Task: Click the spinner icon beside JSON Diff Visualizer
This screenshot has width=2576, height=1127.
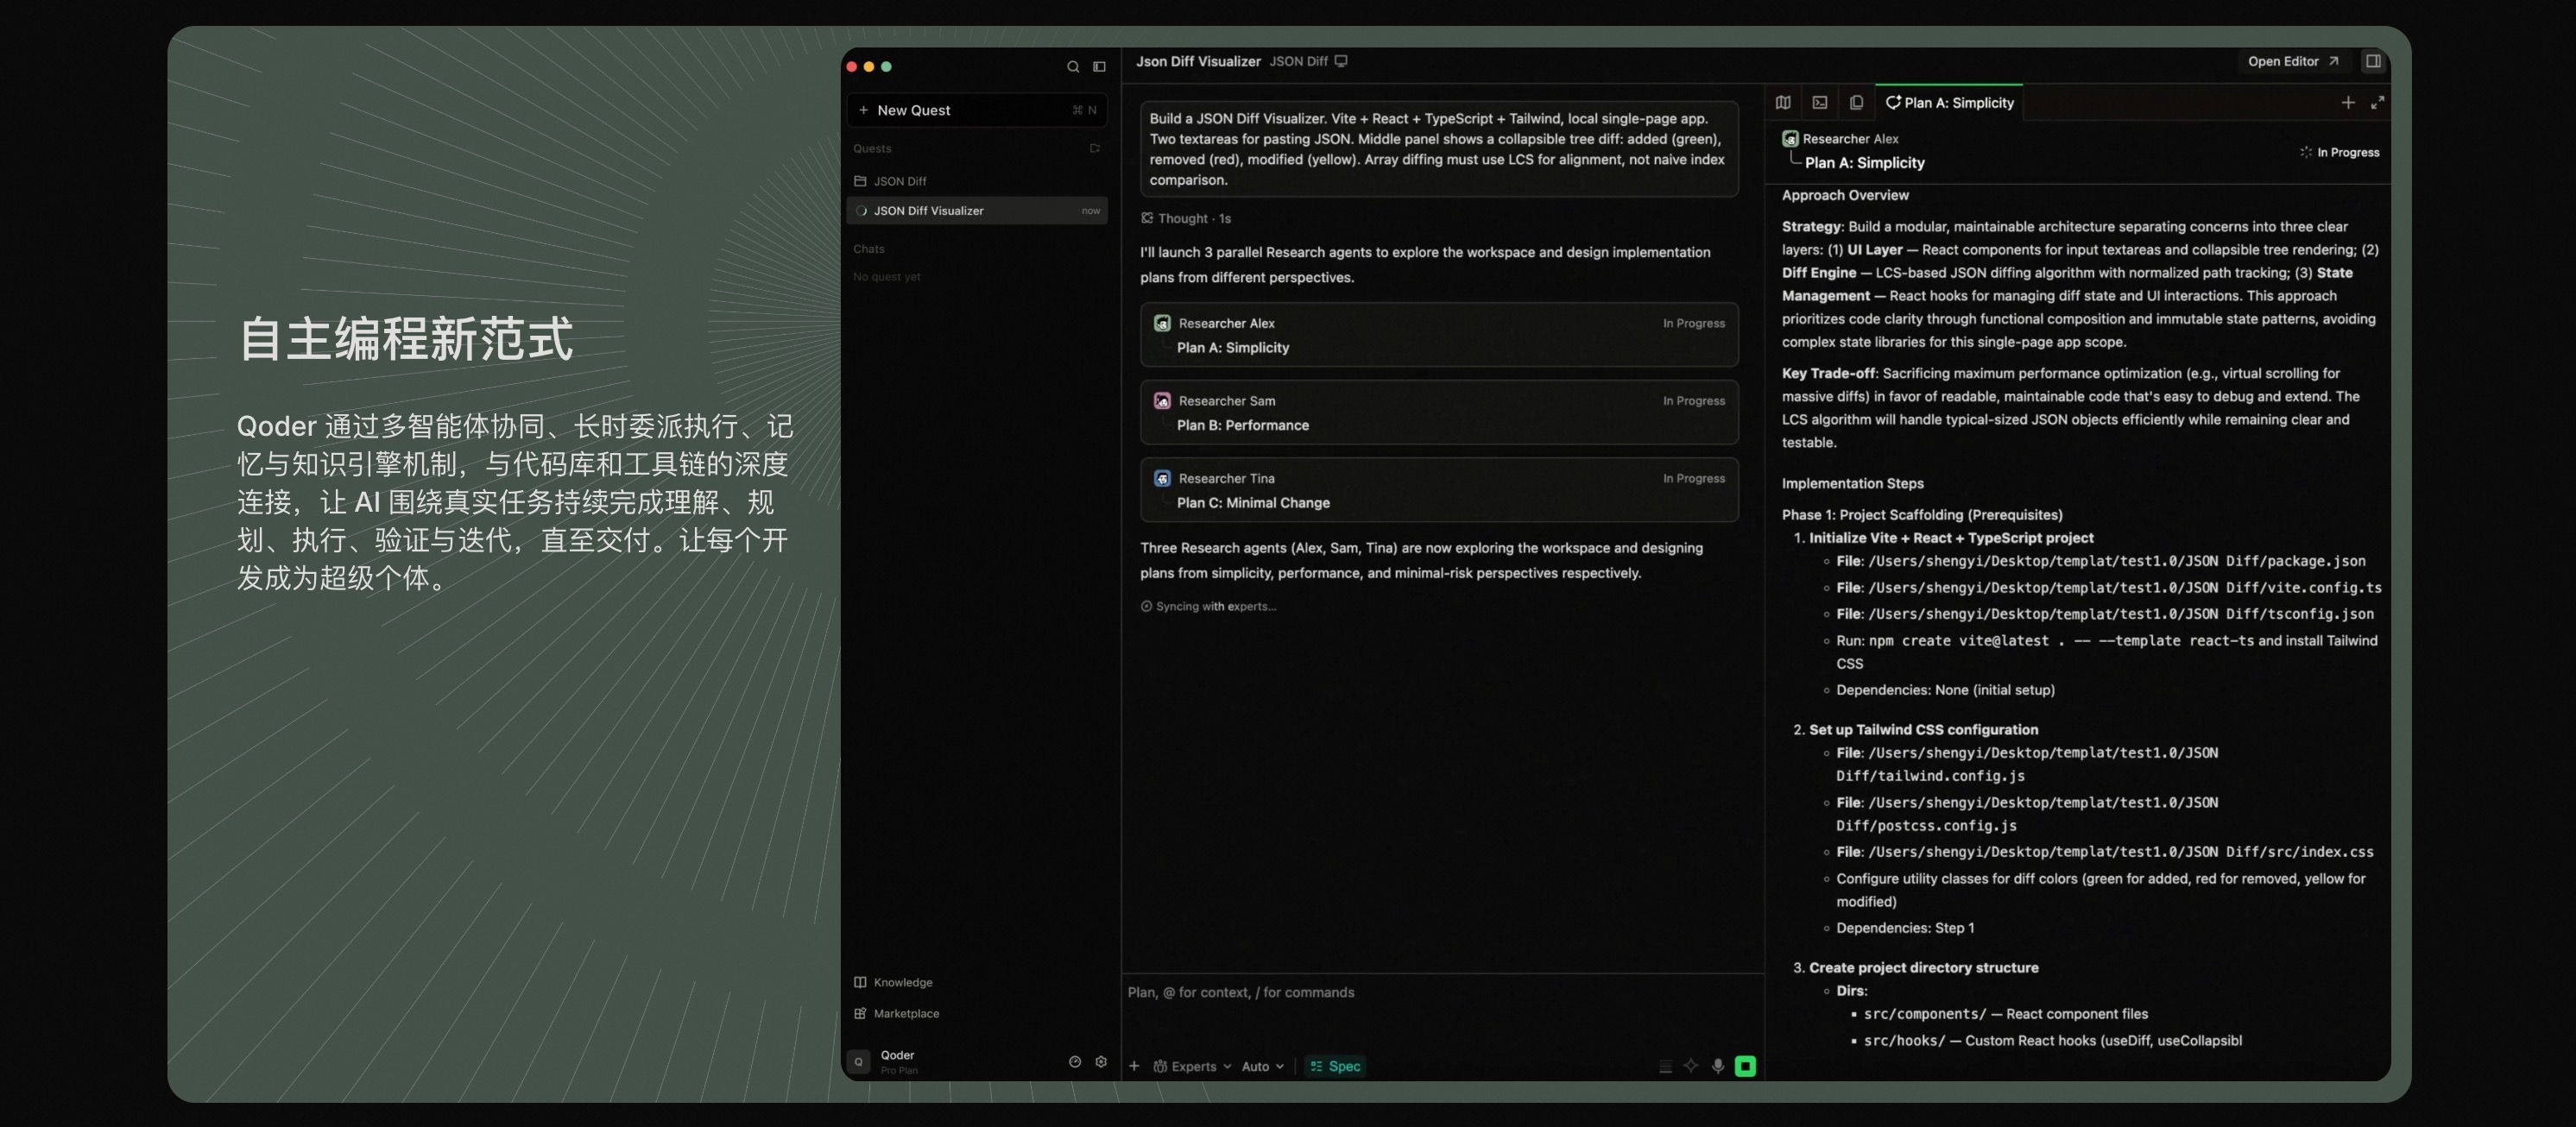Action: click(861, 211)
